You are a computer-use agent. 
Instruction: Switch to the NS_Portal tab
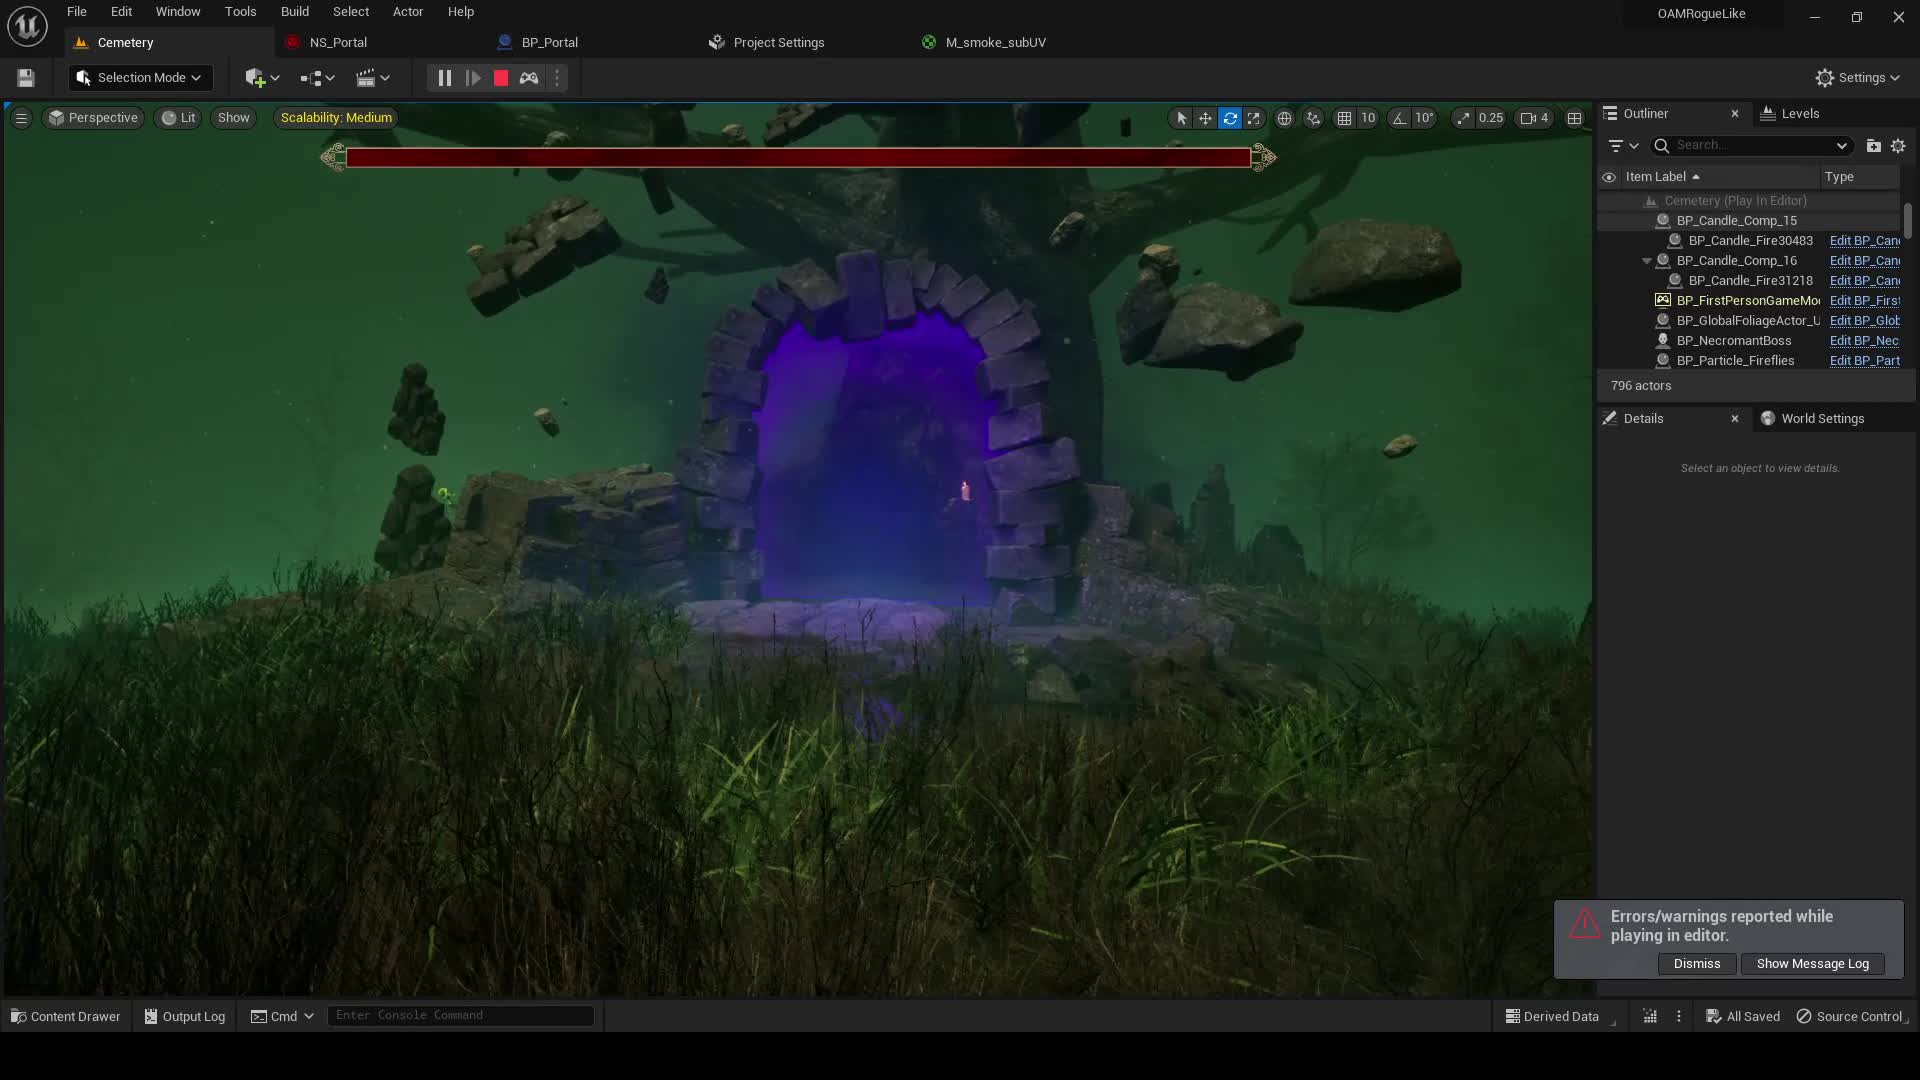click(x=338, y=43)
